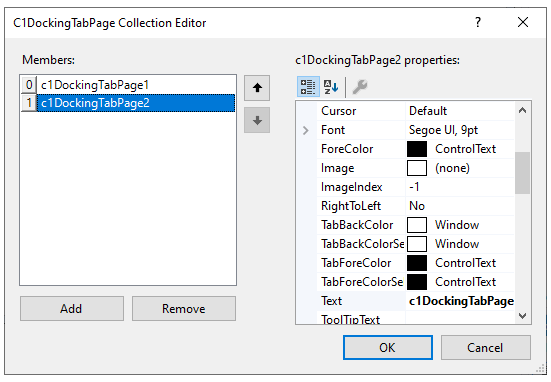
Task: Open Property Pages wrench icon
Action: [x=359, y=87]
